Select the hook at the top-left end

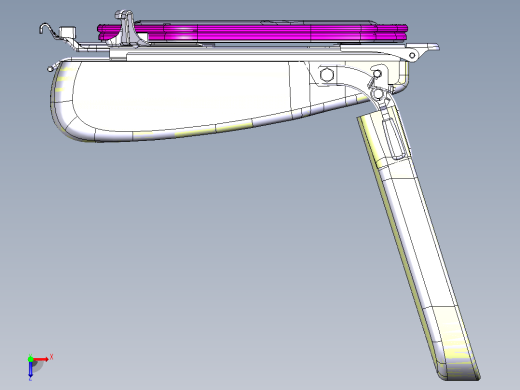(x=46, y=29)
